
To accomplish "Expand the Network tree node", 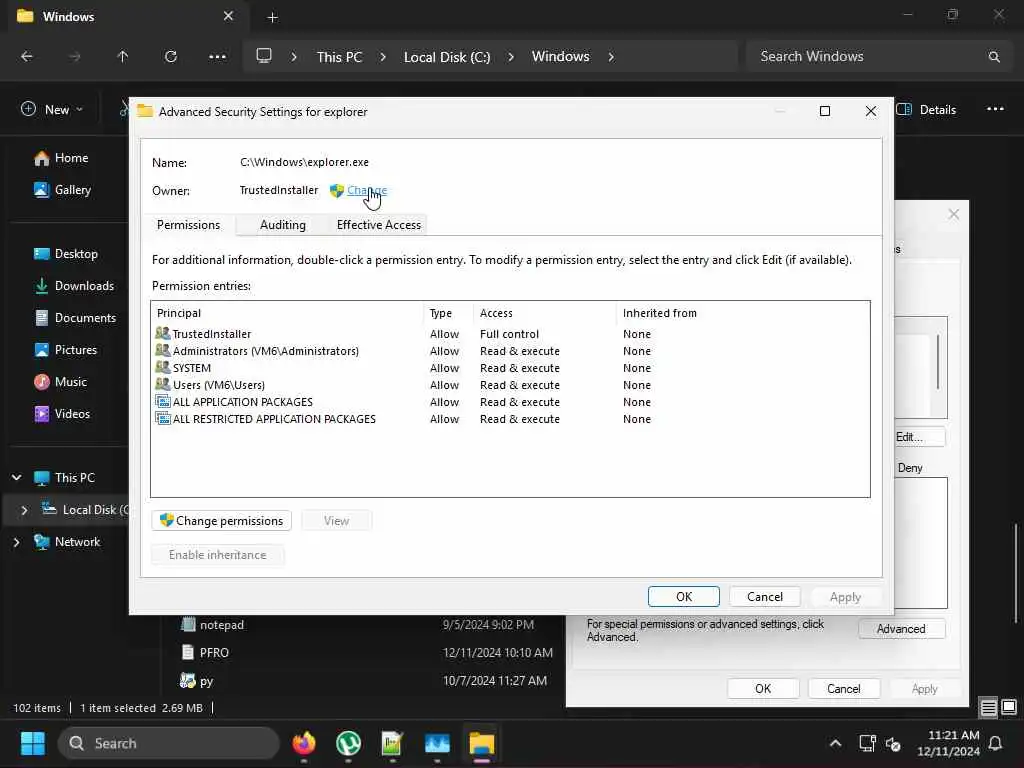I will point(16,542).
